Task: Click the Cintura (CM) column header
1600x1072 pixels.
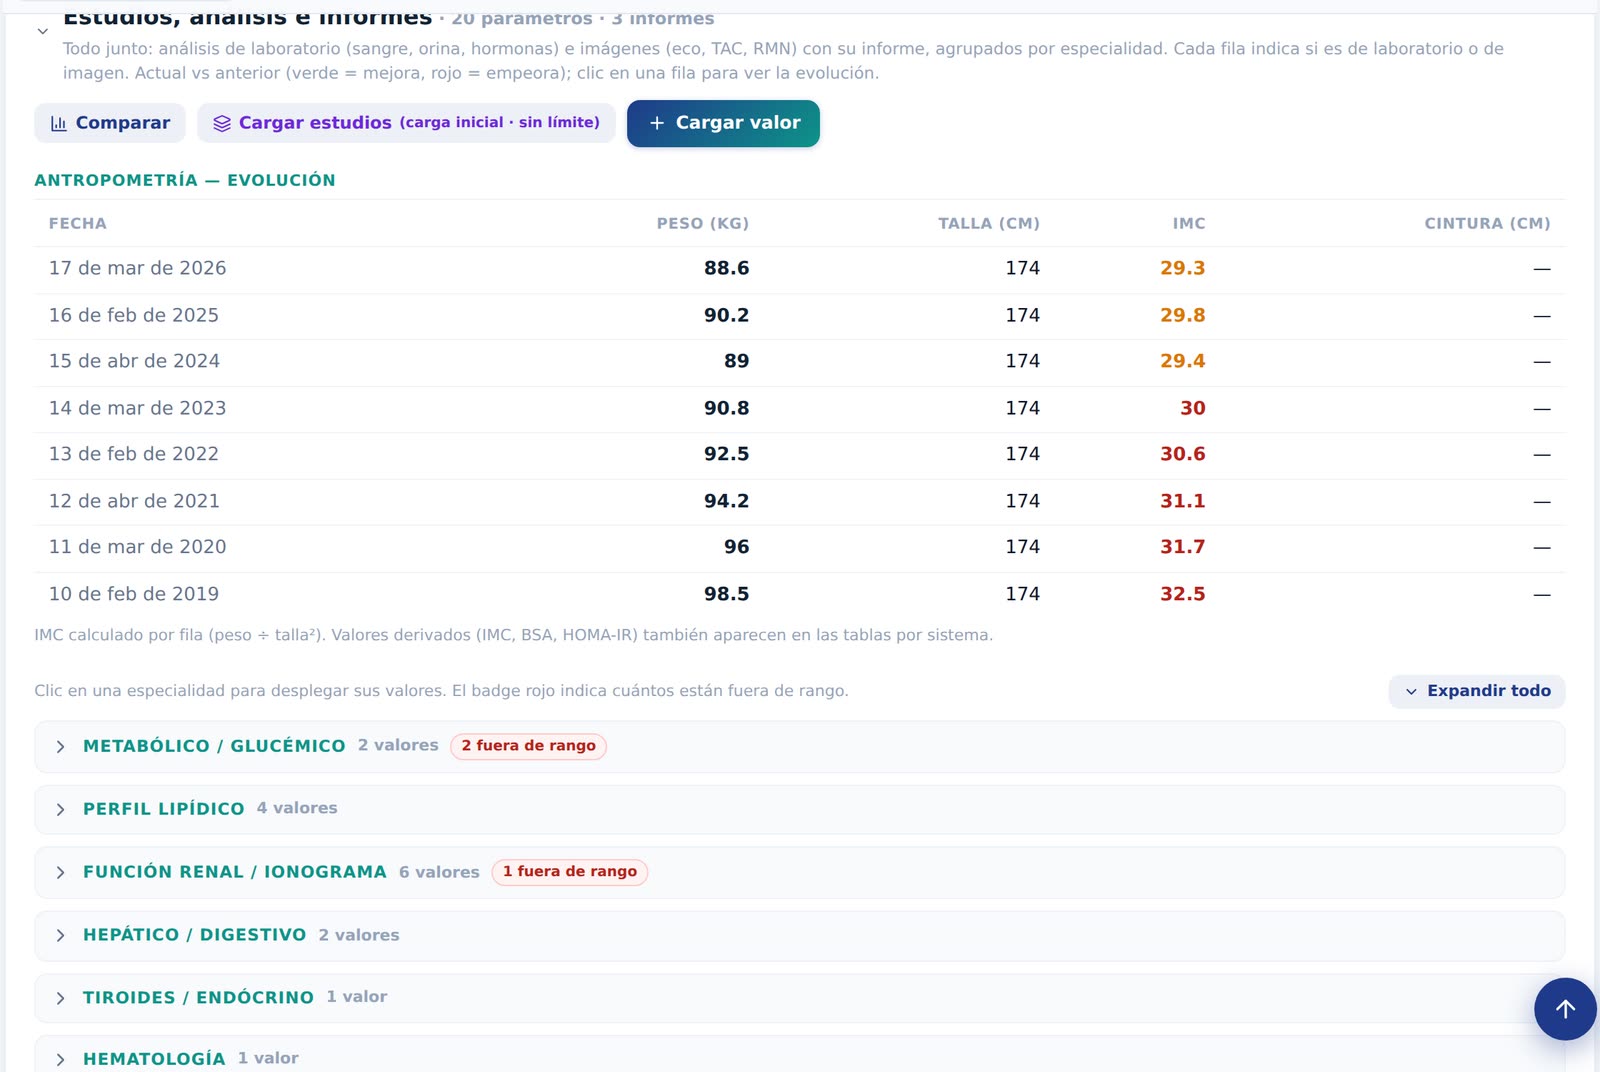Action: point(1487,224)
